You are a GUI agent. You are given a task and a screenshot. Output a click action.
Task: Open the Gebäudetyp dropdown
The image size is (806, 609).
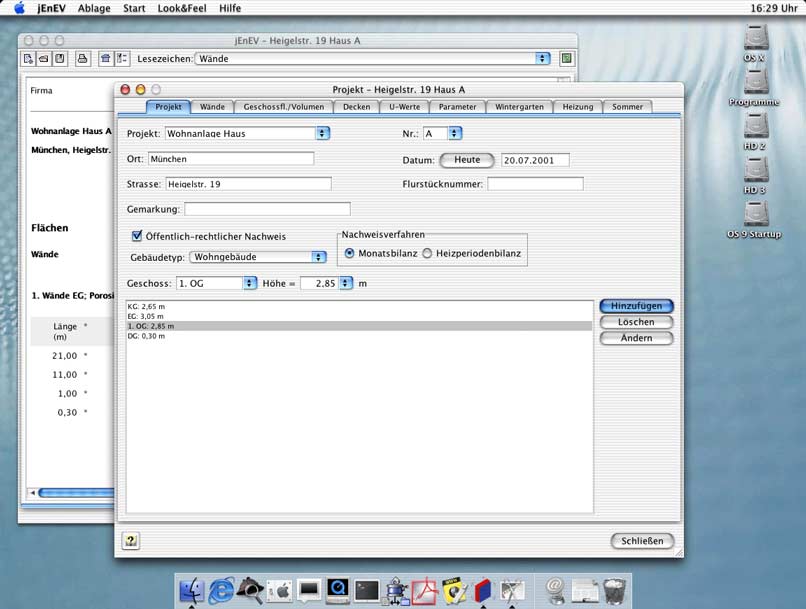258,257
